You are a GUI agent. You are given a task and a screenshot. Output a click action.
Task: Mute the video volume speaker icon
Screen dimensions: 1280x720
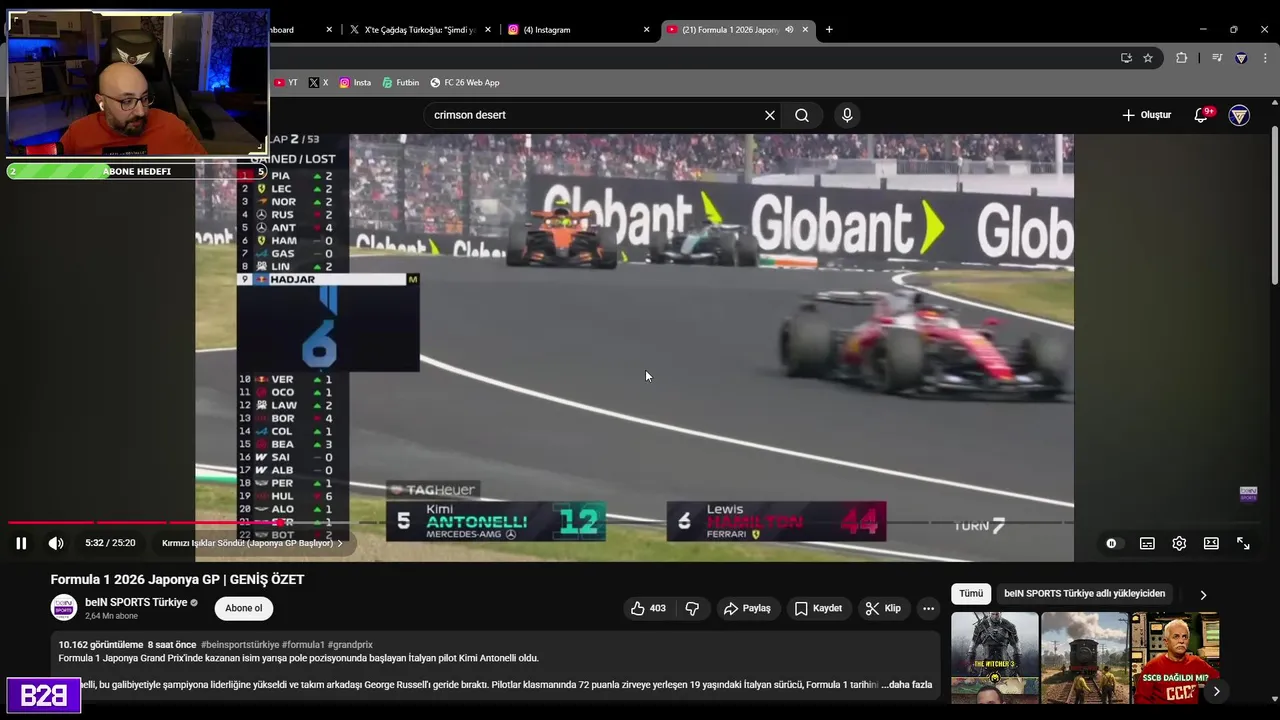(x=56, y=543)
